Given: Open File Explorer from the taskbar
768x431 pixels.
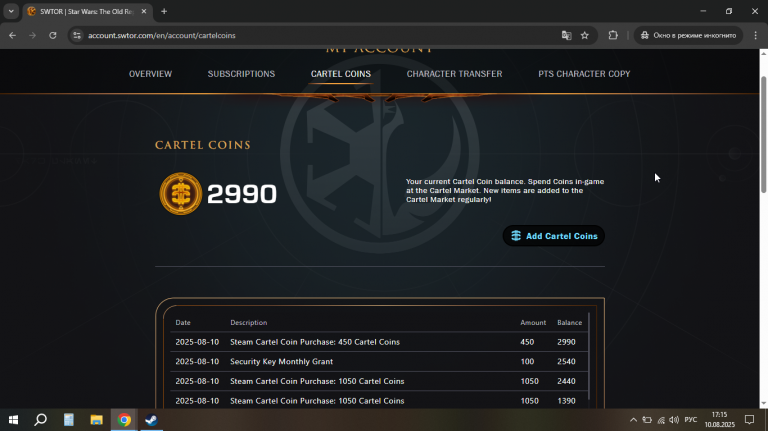Looking at the screenshot, I should tap(96, 420).
